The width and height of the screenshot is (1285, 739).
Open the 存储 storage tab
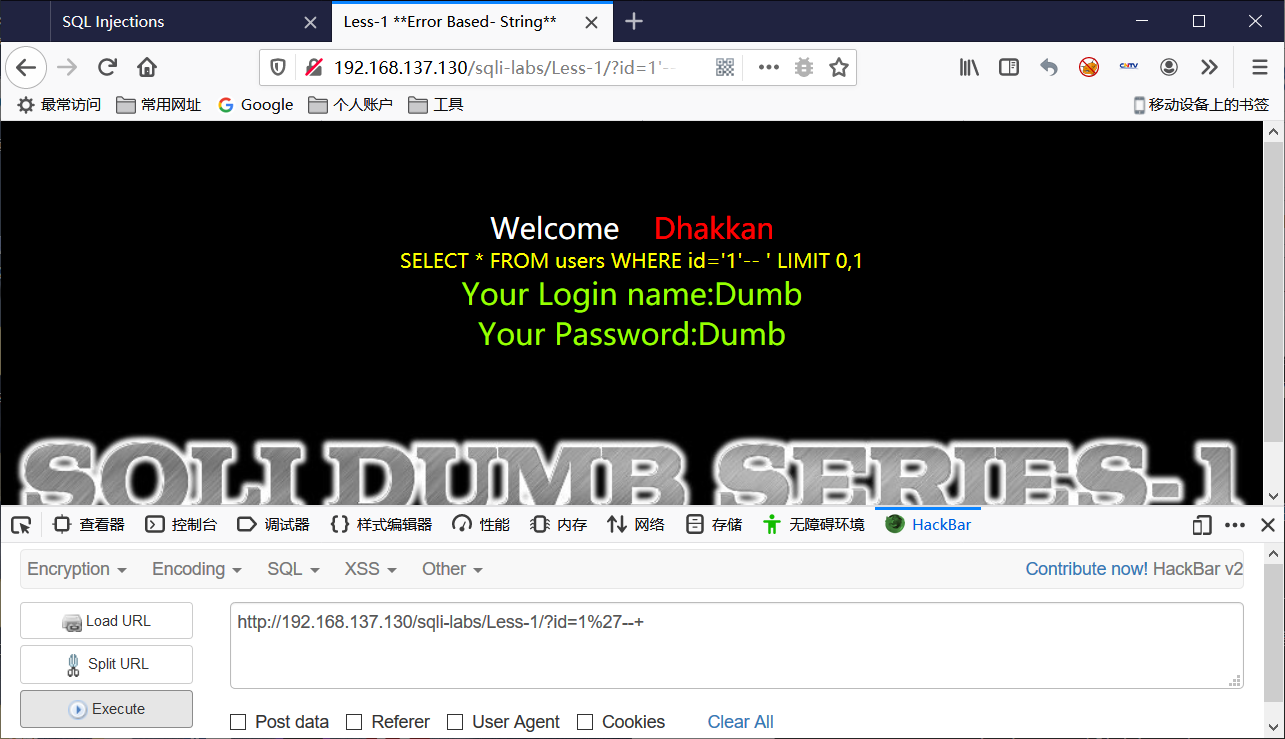pos(714,524)
